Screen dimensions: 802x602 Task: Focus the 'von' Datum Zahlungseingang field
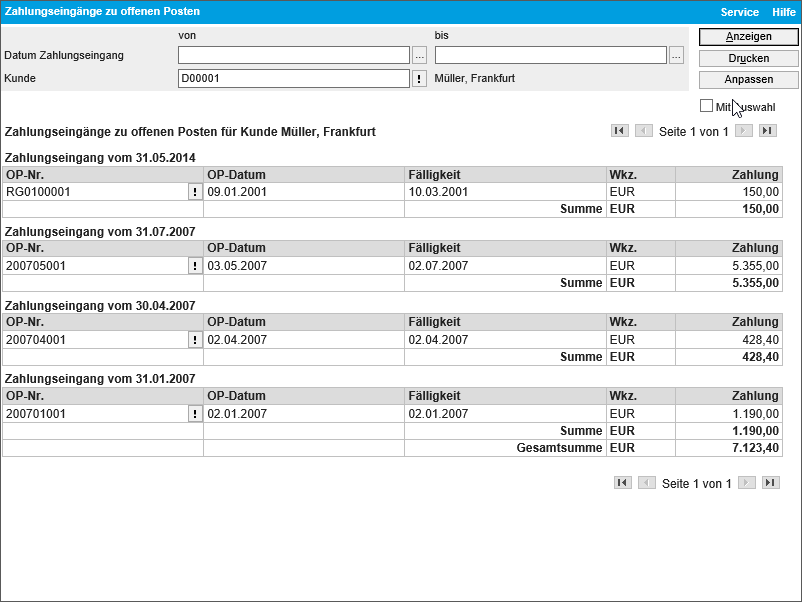click(293, 55)
